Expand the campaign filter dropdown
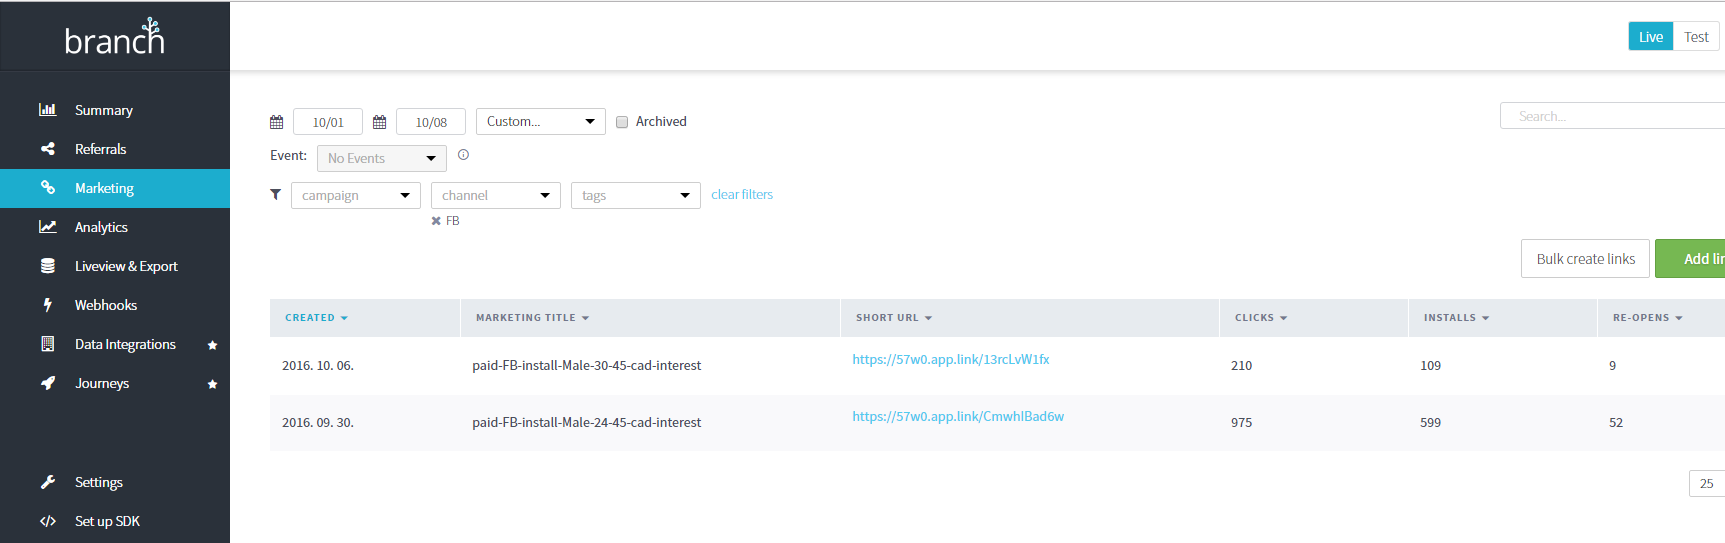This screenshot has width=1725, height=543. 355,196
